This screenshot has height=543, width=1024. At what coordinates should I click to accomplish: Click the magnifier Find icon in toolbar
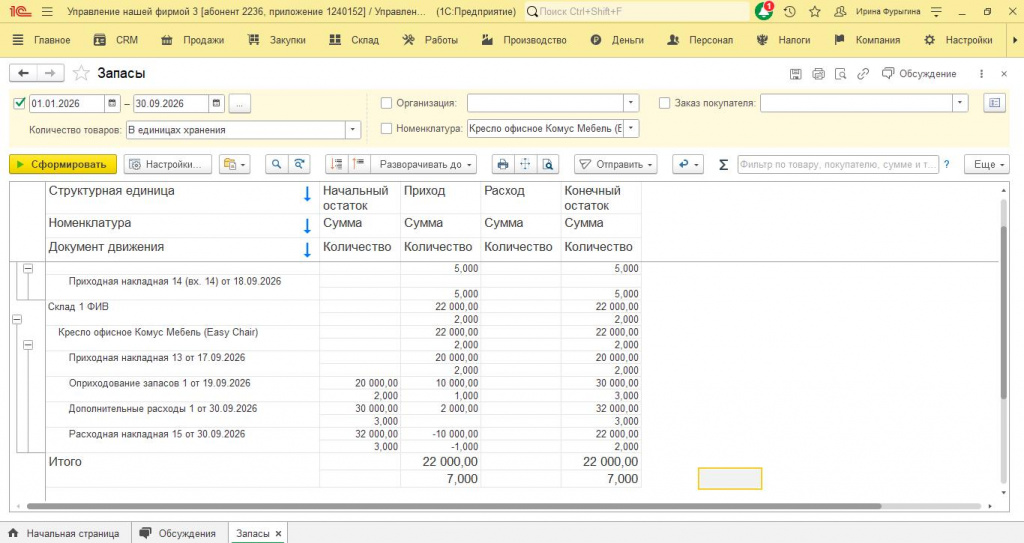276,164
